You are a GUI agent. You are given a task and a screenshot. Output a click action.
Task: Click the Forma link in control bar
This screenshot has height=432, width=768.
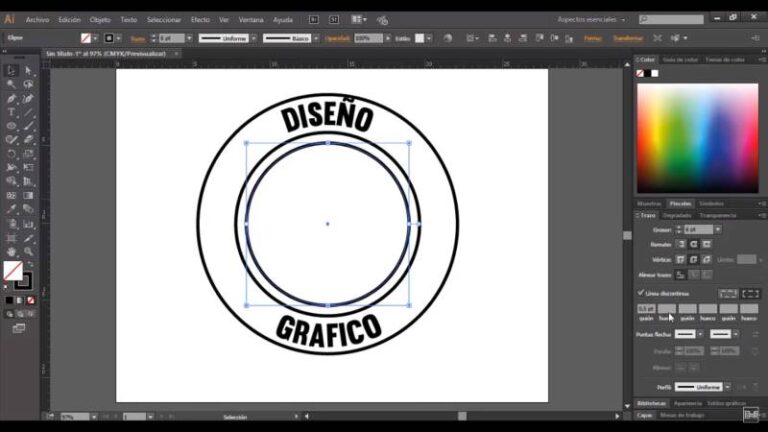coord(593,38)
